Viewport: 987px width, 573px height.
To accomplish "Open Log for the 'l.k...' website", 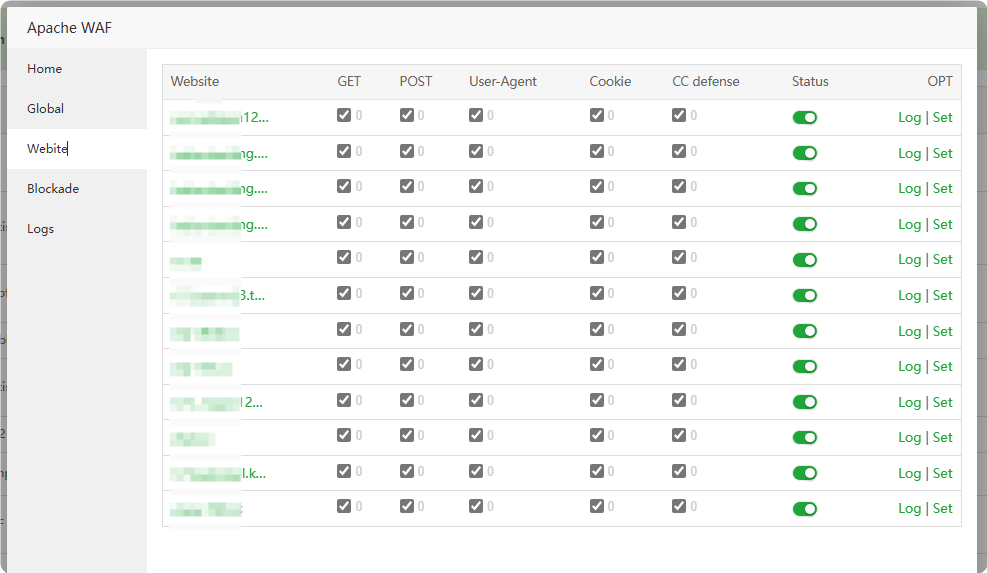I will [x=909, y=474].
